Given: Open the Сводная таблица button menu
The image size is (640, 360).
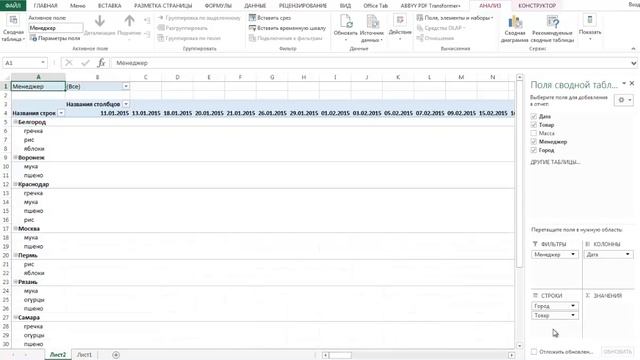Looking at the screenshot, I should (13, 29).
